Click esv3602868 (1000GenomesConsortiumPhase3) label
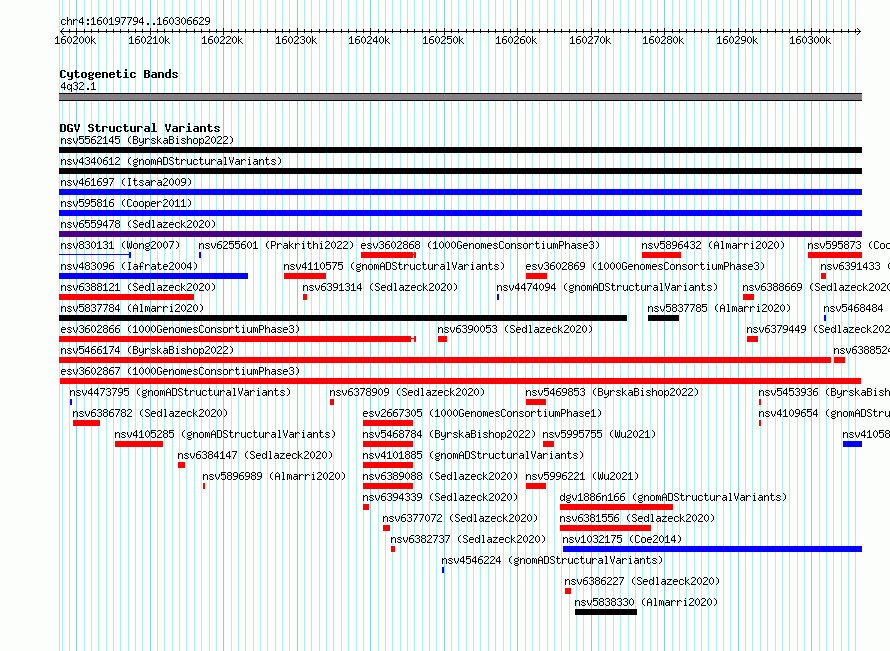Image resolution: width=890 pixels, height=651 pixels. coord(480,245)
